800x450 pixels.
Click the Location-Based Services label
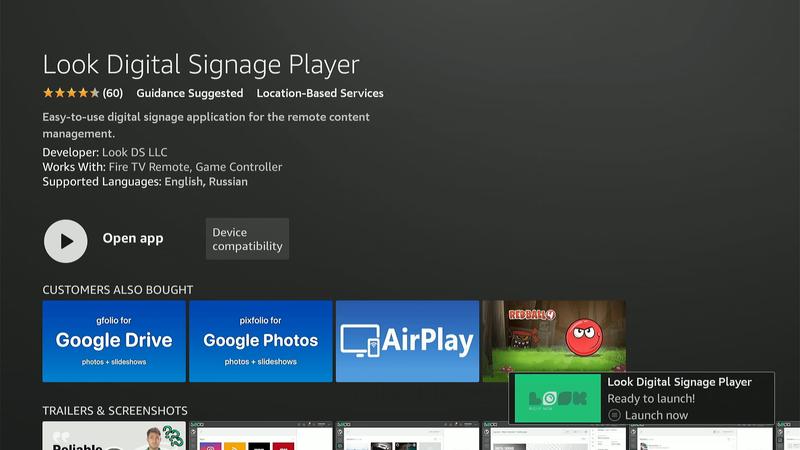320,93
